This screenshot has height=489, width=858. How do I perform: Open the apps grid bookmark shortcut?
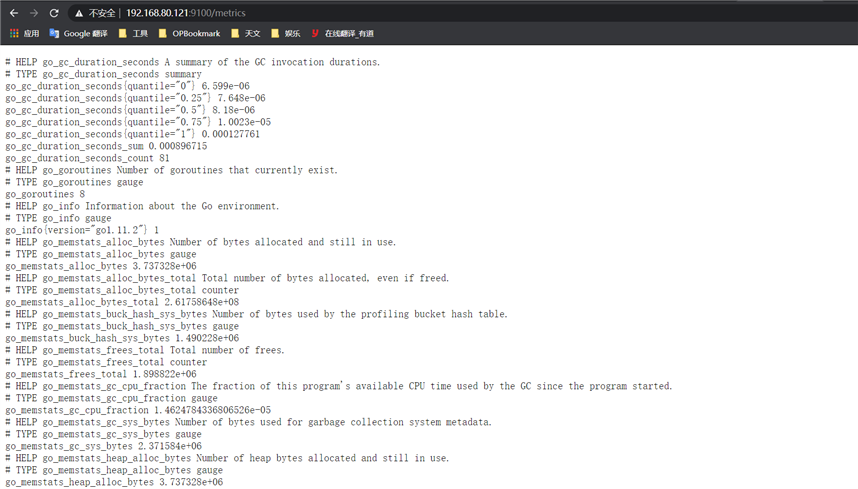tap(24, 33)
